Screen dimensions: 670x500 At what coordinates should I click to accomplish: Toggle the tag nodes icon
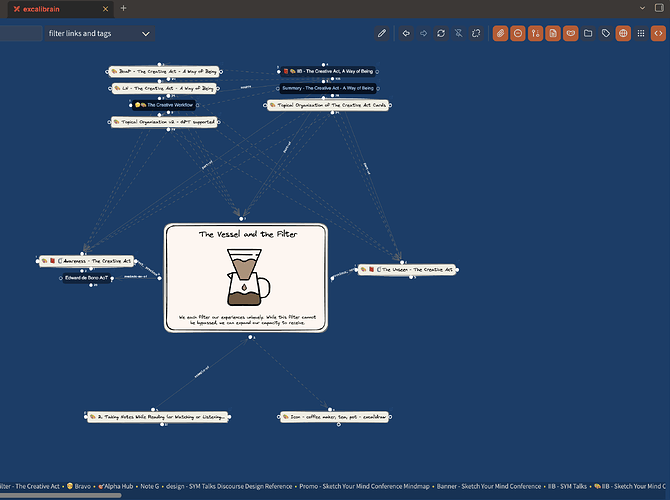[605, 33]
